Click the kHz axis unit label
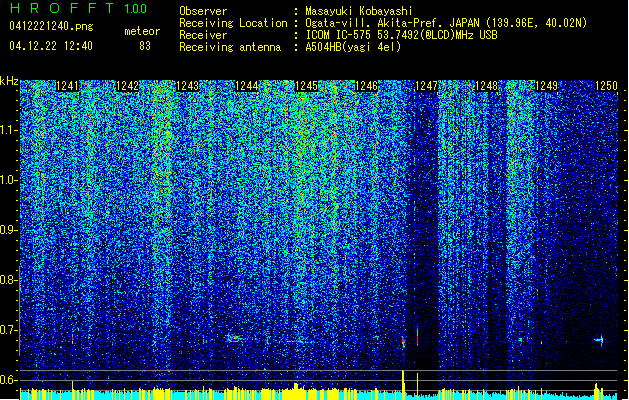This screenshot has width=629, height=400. point(9,81)
